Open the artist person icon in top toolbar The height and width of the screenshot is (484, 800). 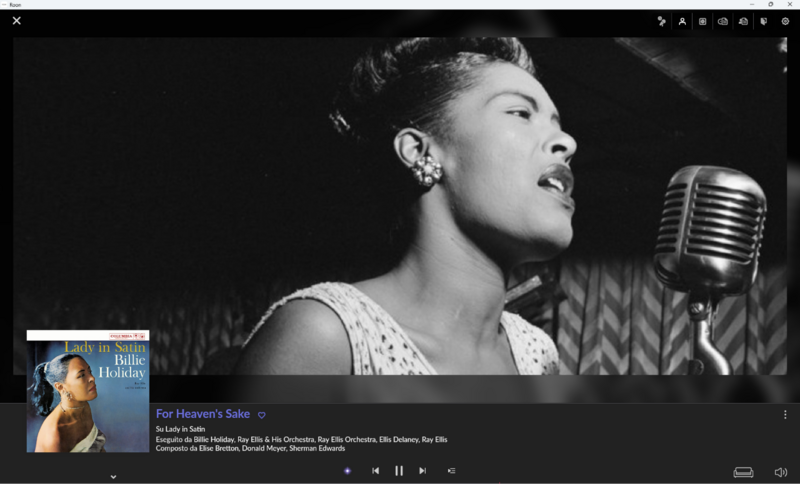tap(682, 21)
